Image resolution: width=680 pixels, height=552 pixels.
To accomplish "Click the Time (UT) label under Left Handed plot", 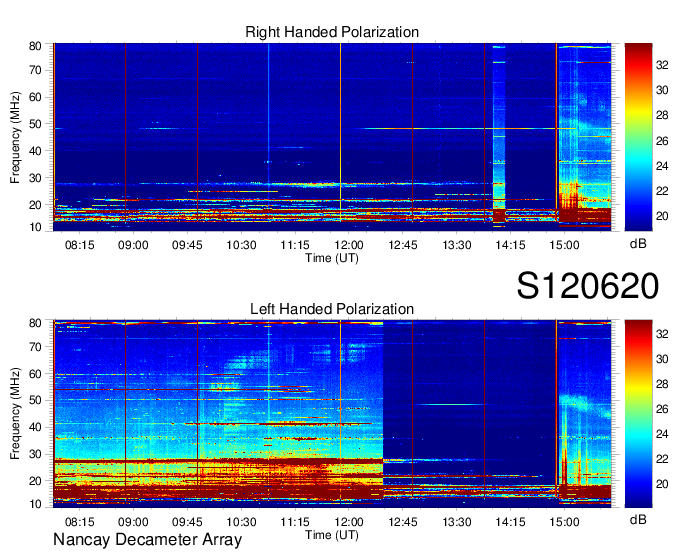I will (332, 535).
